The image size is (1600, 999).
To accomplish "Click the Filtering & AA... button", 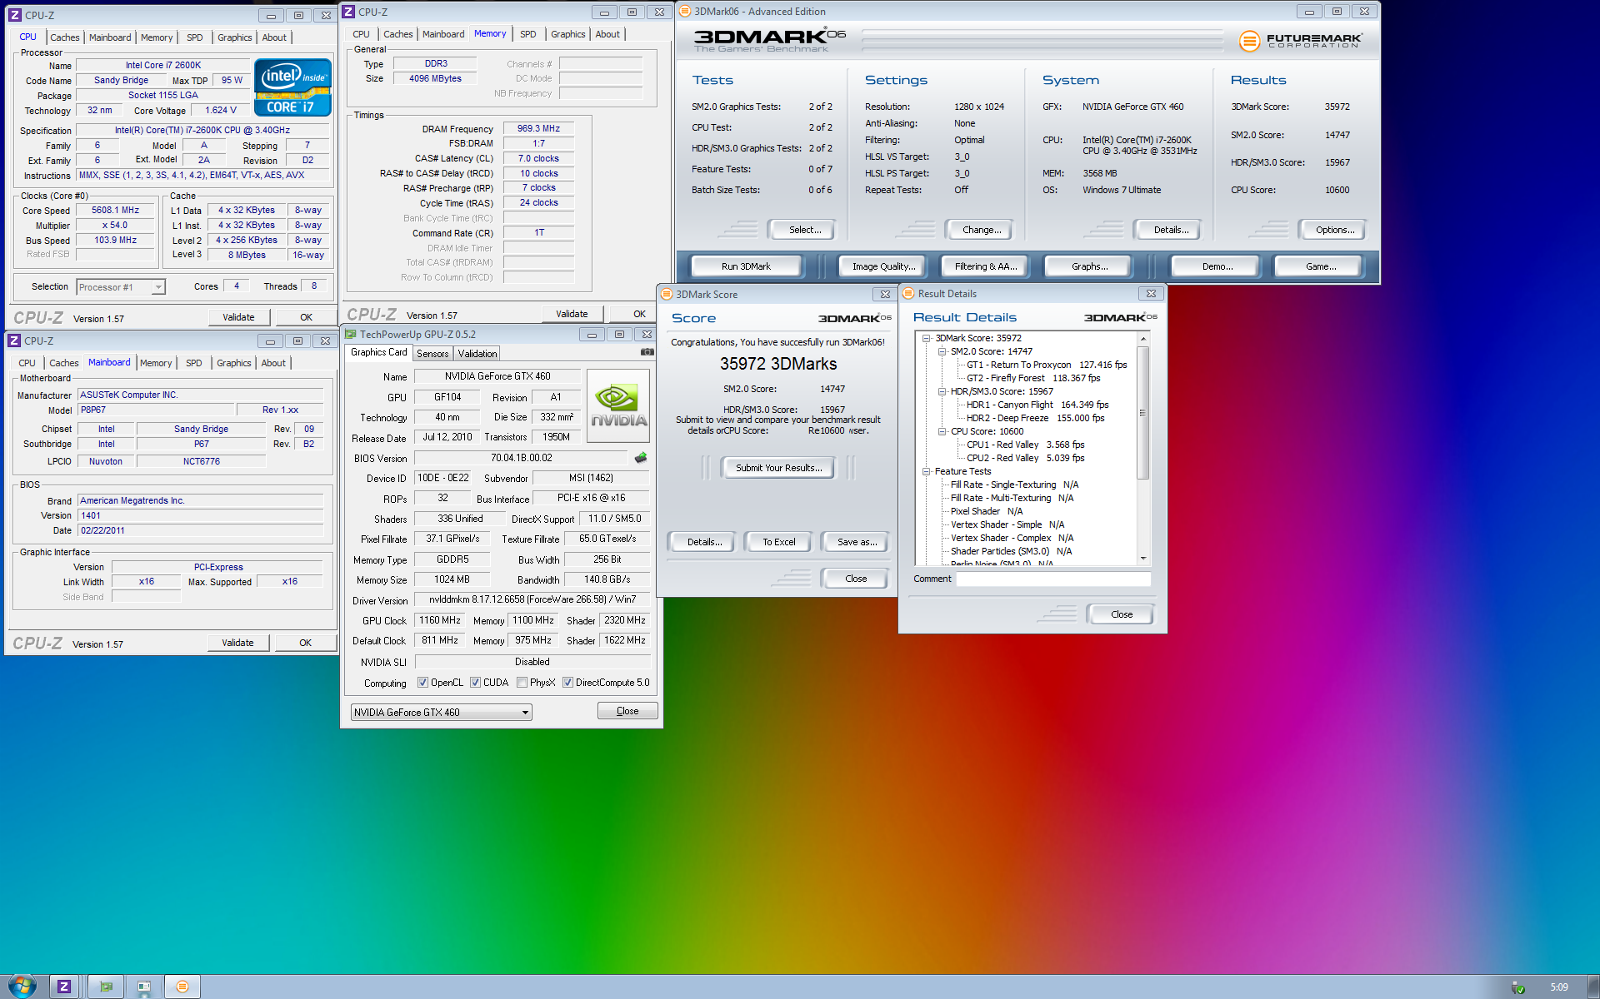I will pyautogui.click(x=985, y=267).
